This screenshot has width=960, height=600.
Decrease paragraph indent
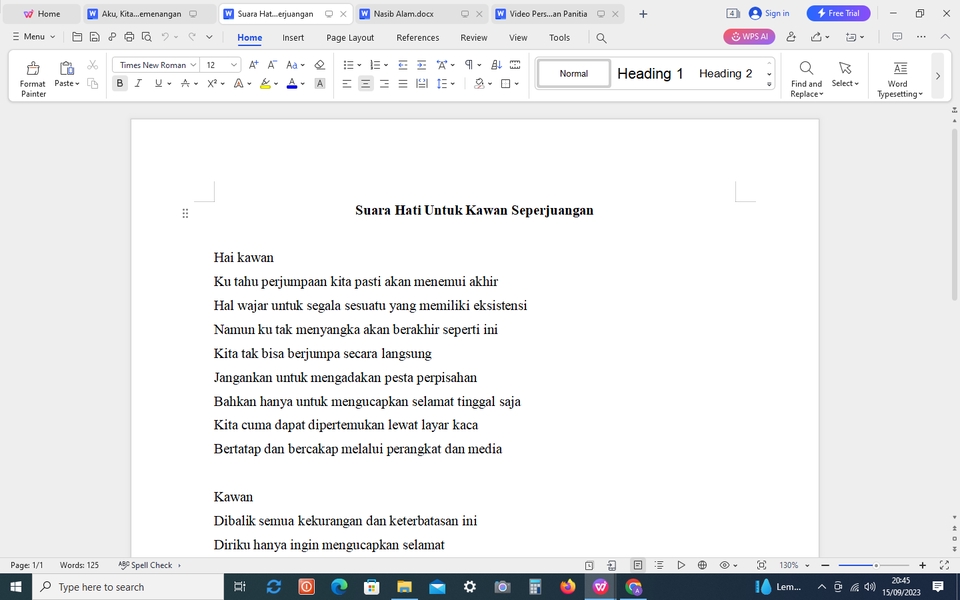pyautogui.click(x=403, y=65)
